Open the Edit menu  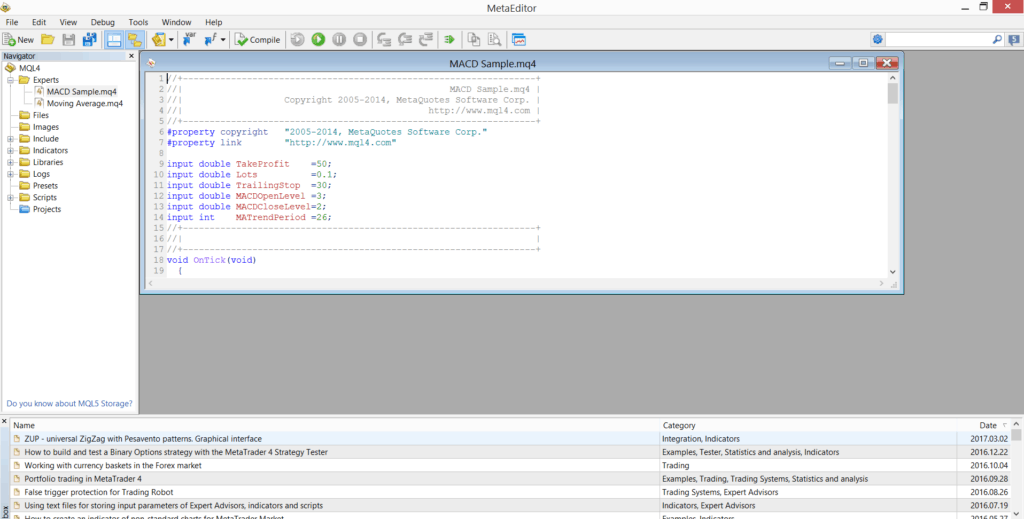[x=39, y=22]
